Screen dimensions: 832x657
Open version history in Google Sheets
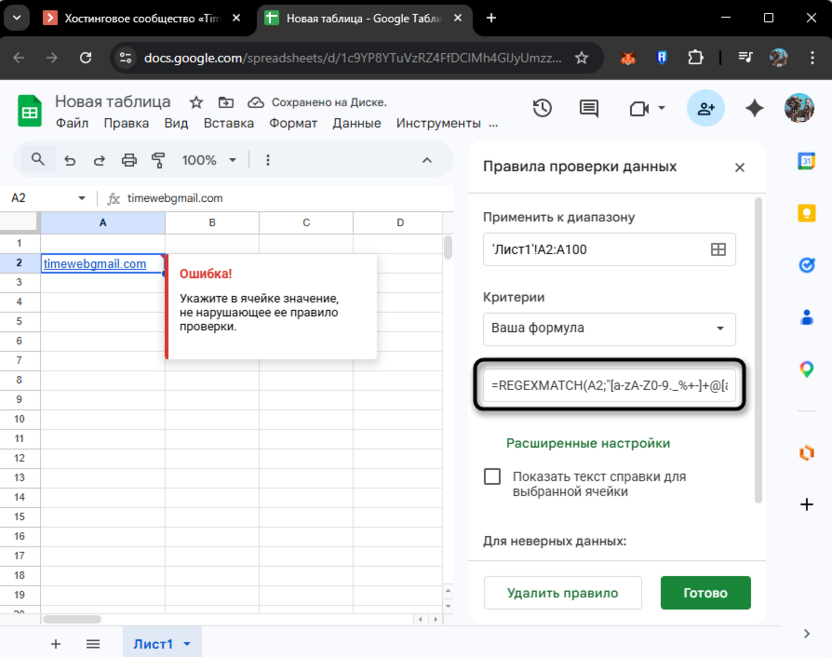click(542, 107)
